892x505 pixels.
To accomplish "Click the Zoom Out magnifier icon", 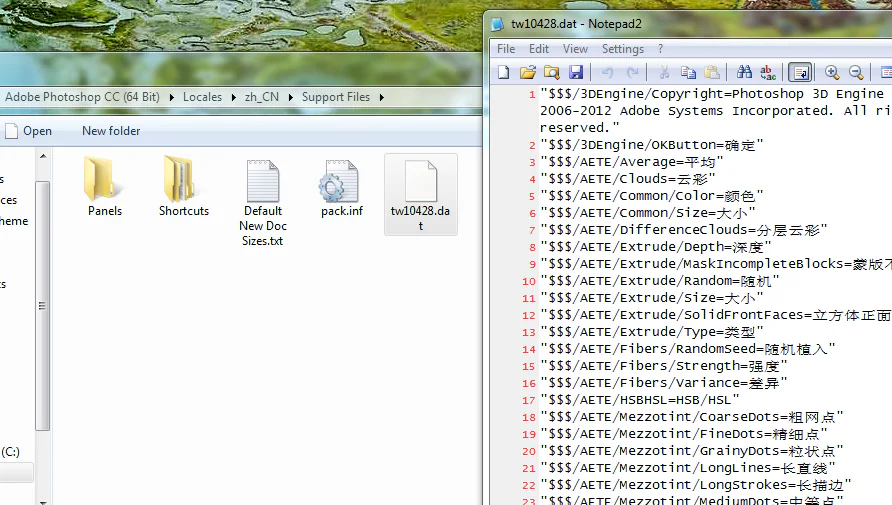I will [x=856, y=72].
